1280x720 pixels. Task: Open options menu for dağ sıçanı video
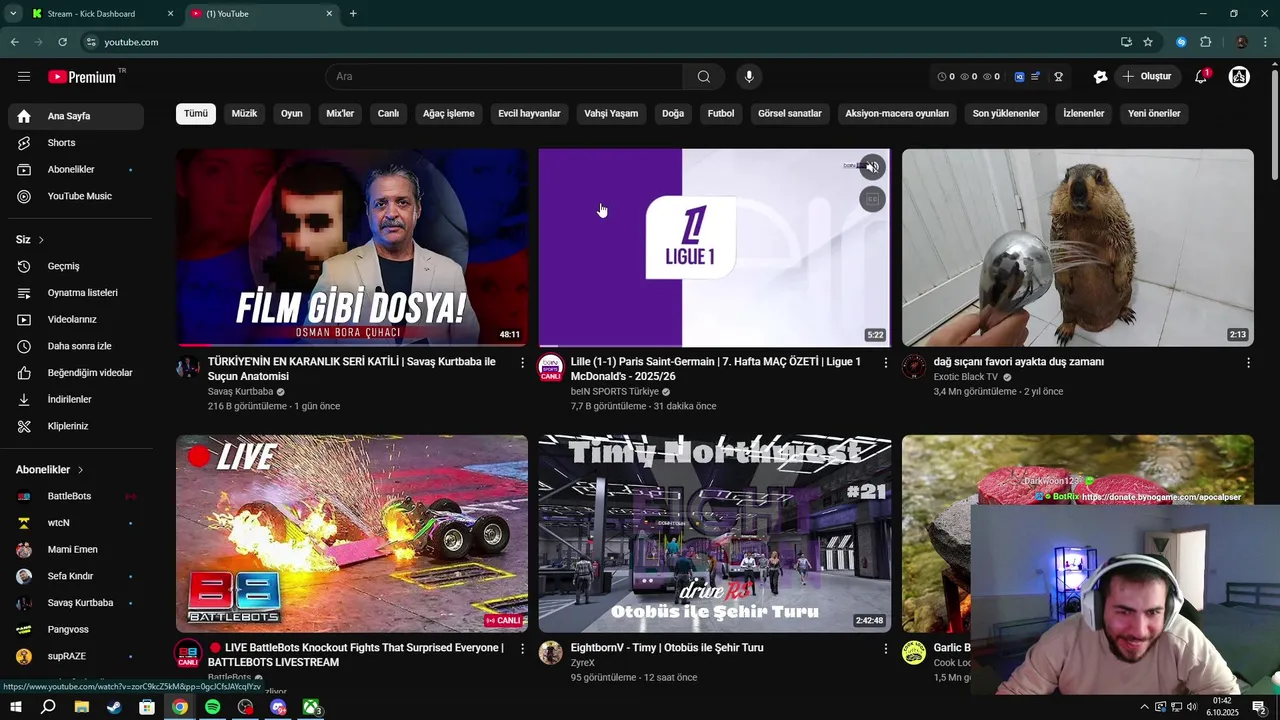pos(1248,362)
